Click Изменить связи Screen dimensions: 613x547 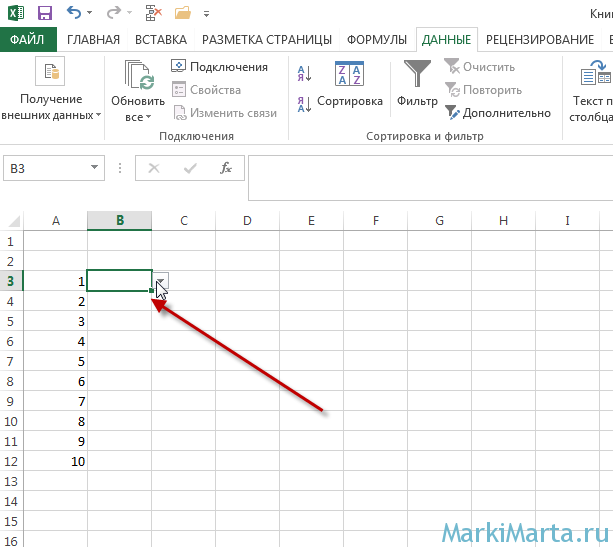tap(225, 113)
